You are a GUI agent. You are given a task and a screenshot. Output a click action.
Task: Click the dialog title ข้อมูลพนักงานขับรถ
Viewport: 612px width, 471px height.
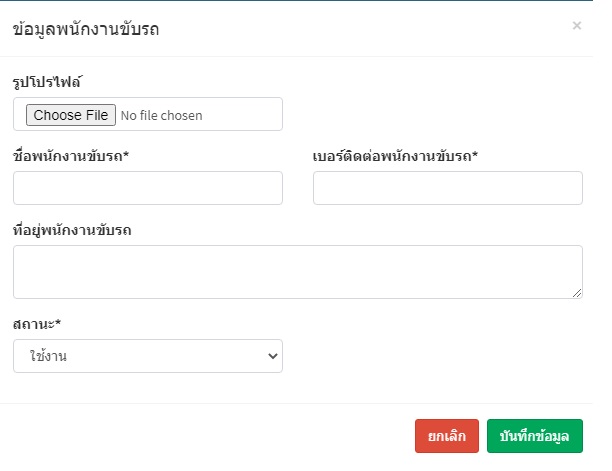click(x=86, y=29)
